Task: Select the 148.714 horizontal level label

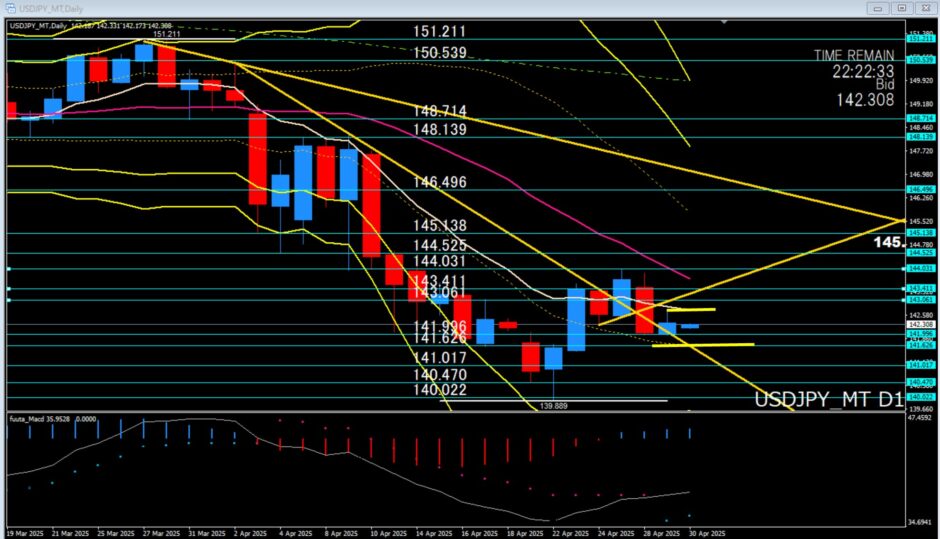Action: [x=439, y=111]
